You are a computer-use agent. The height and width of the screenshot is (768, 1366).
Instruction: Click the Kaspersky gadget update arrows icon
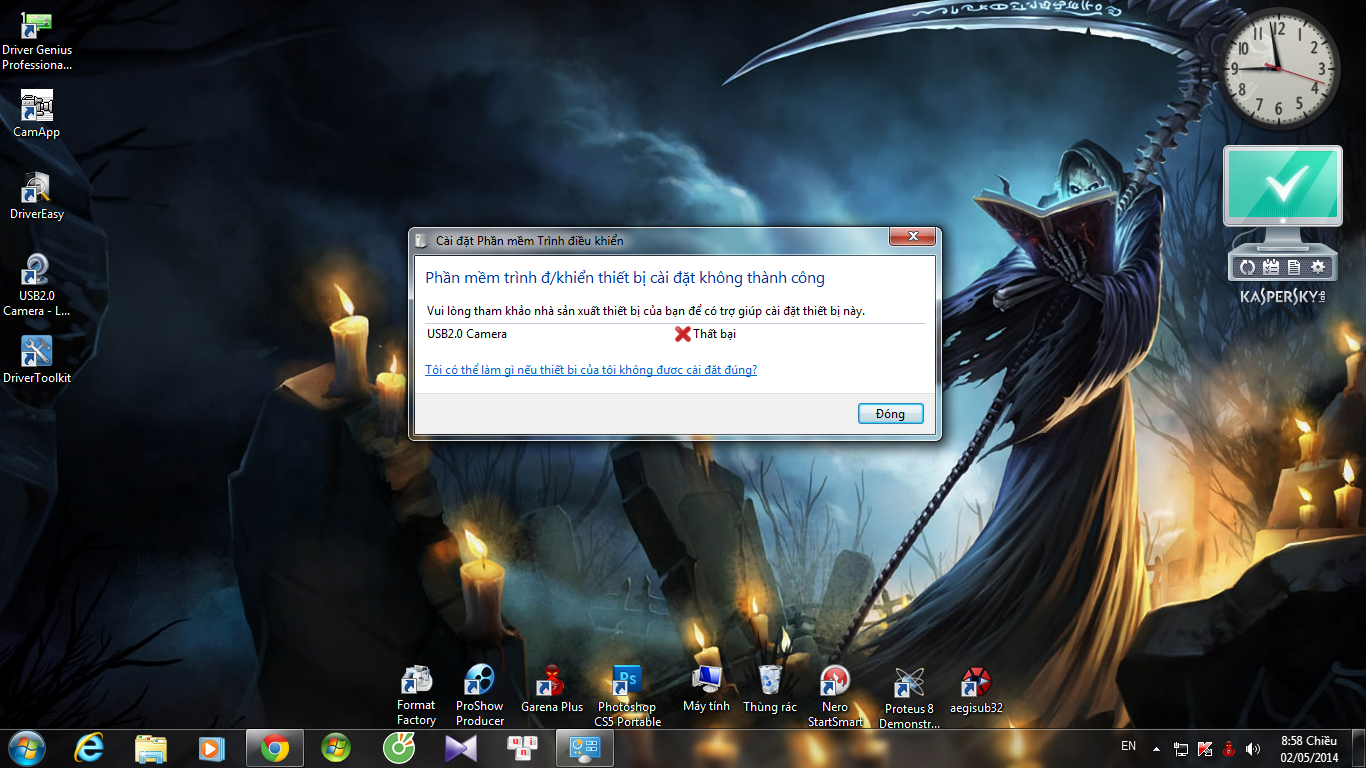tap(1247, 267)
